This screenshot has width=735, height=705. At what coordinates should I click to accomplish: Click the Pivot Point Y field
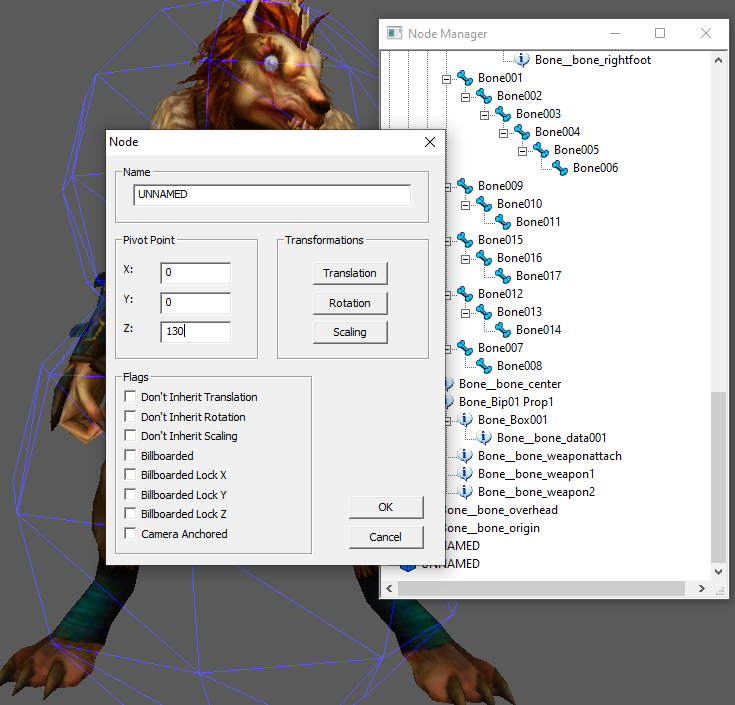point(195,303)
